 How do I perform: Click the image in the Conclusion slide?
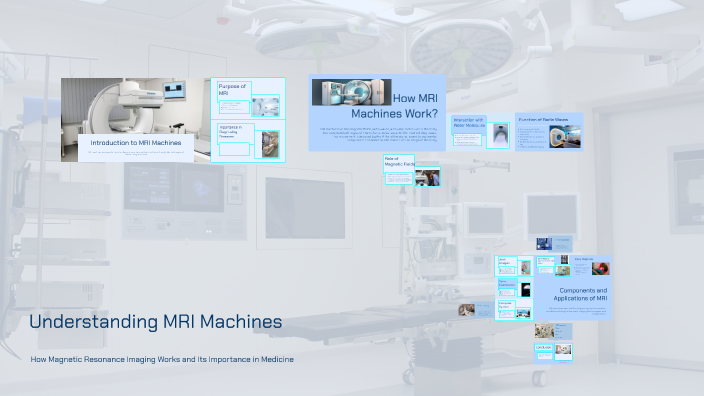click(563, 350)
